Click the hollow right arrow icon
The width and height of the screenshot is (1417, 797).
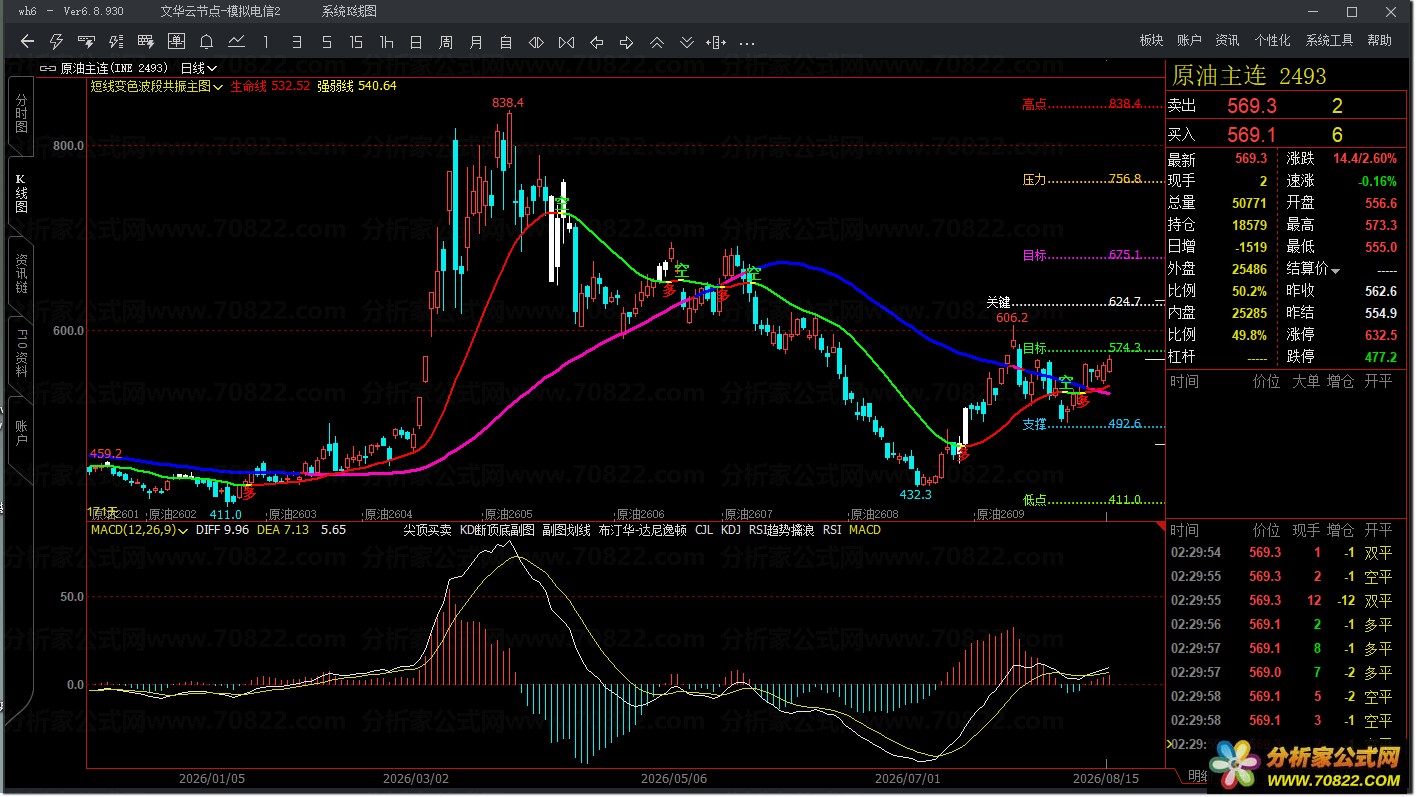tap(626, 42)
